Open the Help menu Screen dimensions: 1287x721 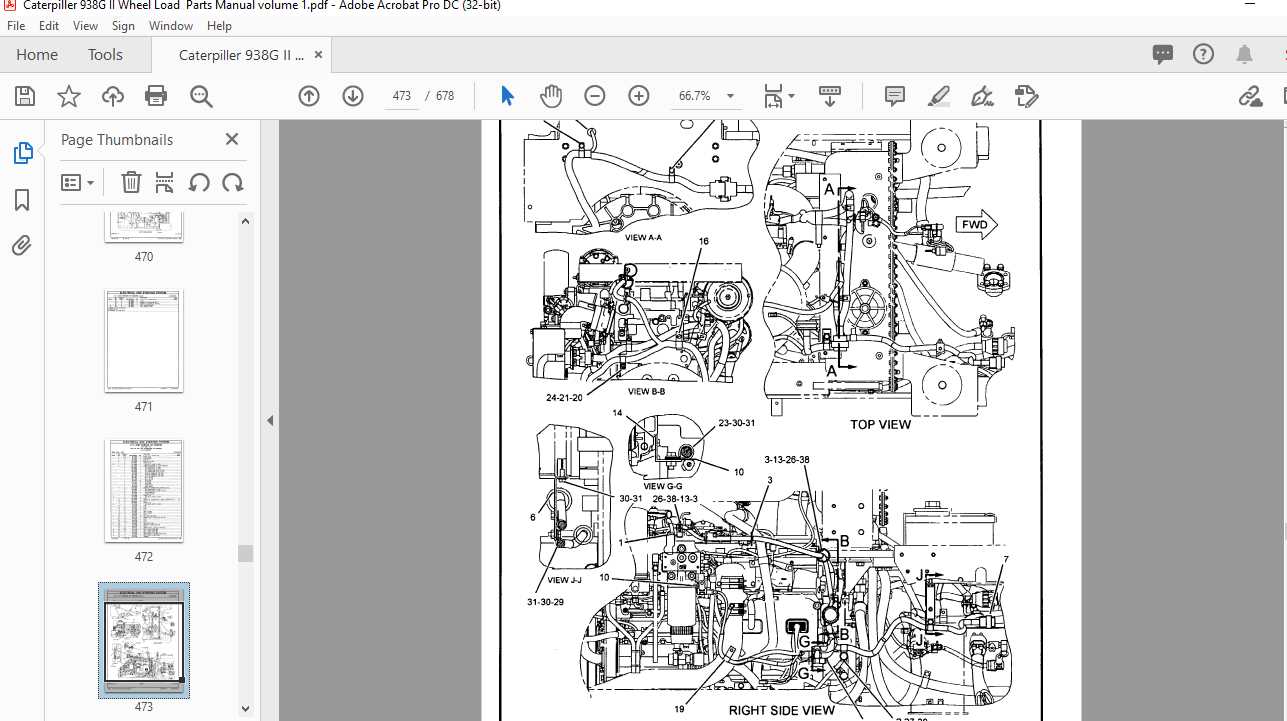pos(218,26)
